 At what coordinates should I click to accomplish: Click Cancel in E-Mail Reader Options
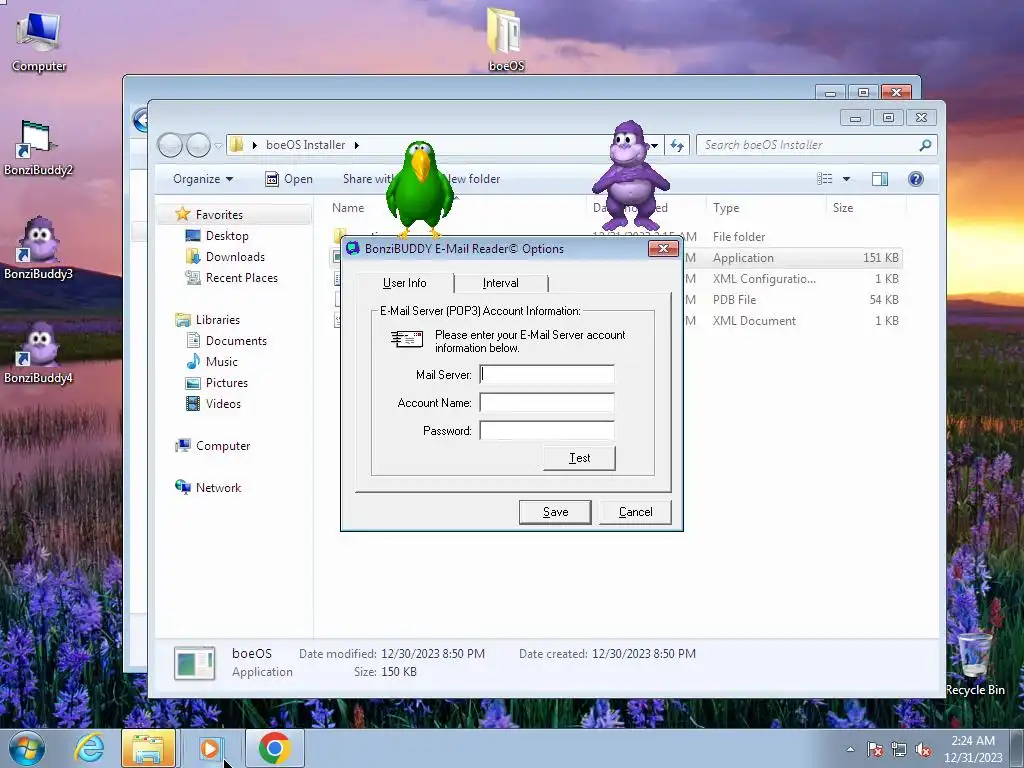(635, 512)
